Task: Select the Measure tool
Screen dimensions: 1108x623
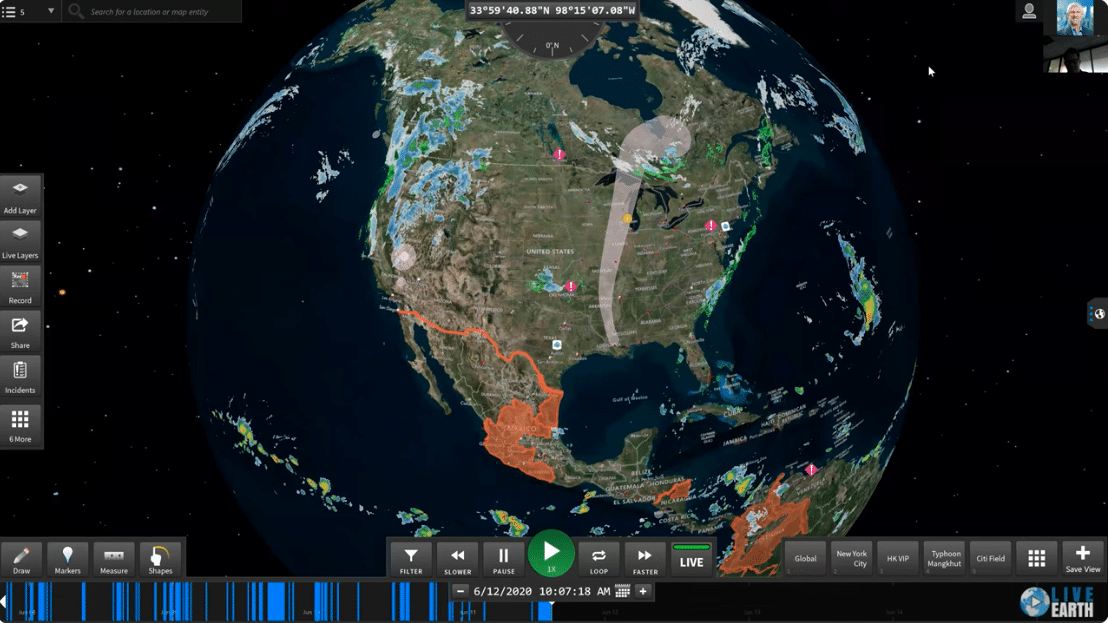Action: [x=114, y=559]
